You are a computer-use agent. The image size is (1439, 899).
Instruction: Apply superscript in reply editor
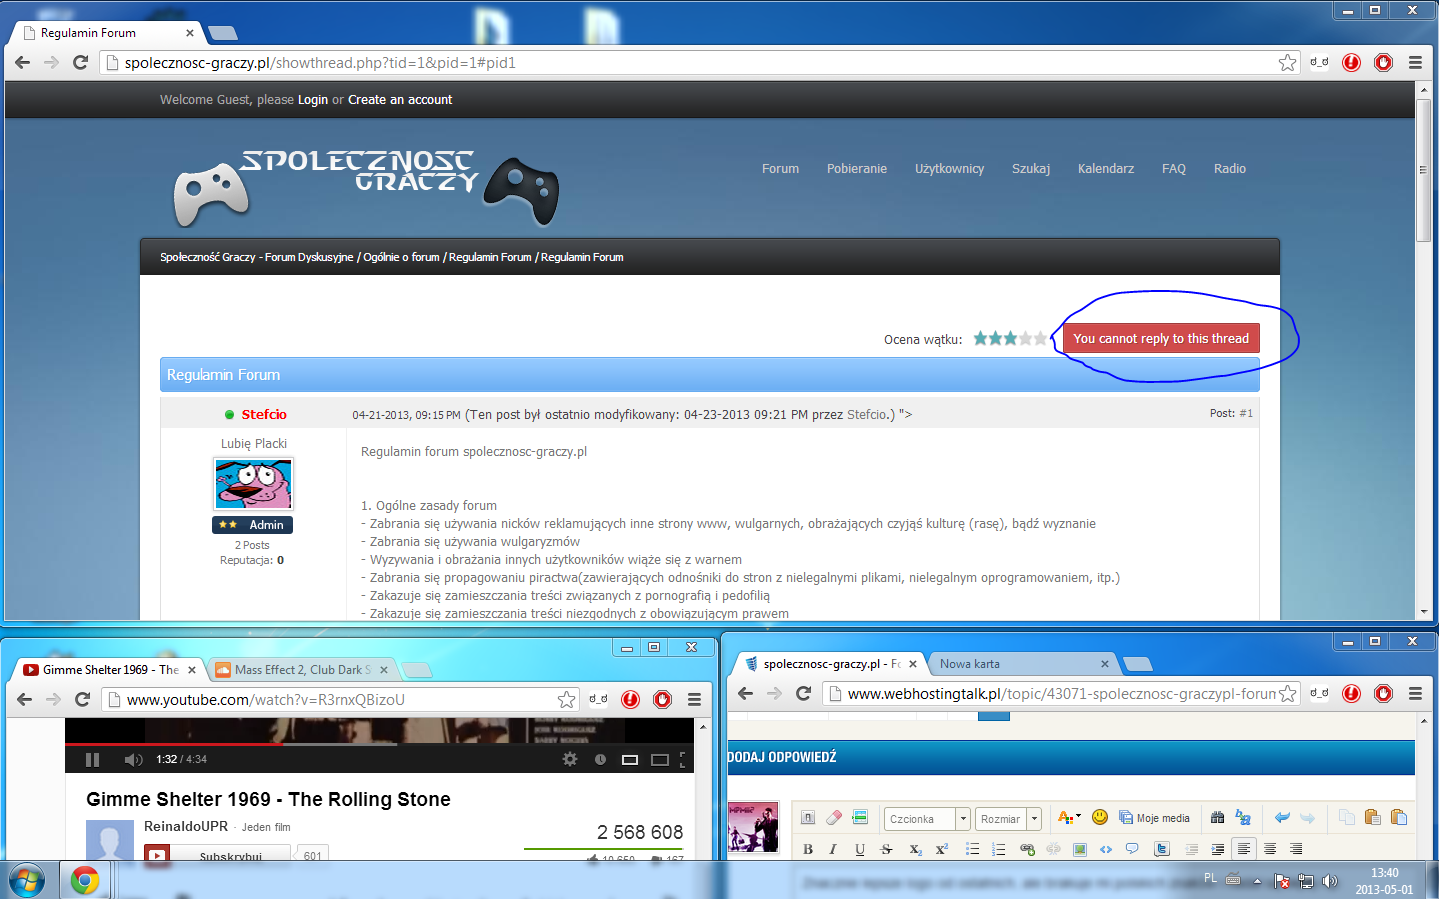(941, 849)
